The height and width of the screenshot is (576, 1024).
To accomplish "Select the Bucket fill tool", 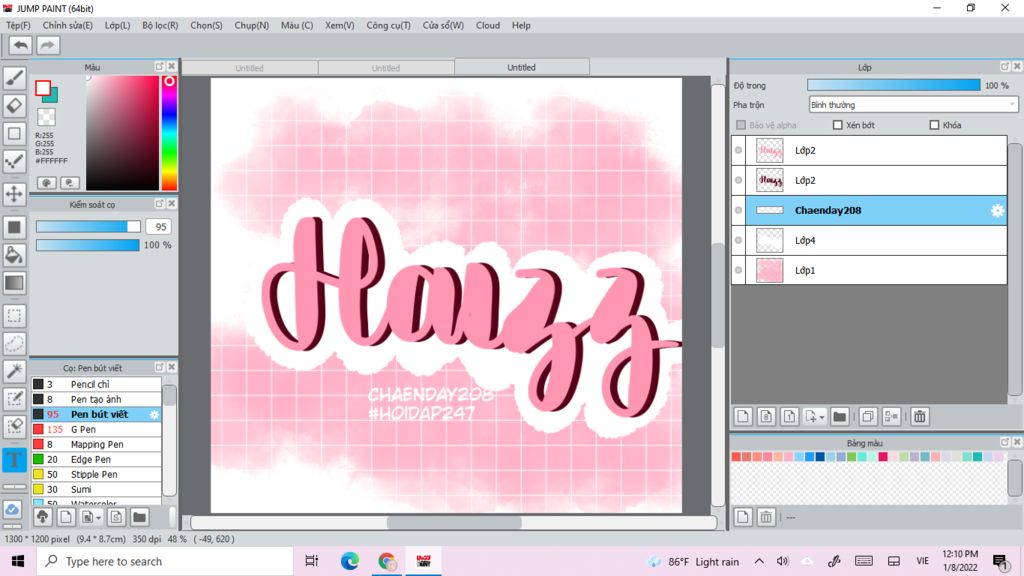I will 14,255.
